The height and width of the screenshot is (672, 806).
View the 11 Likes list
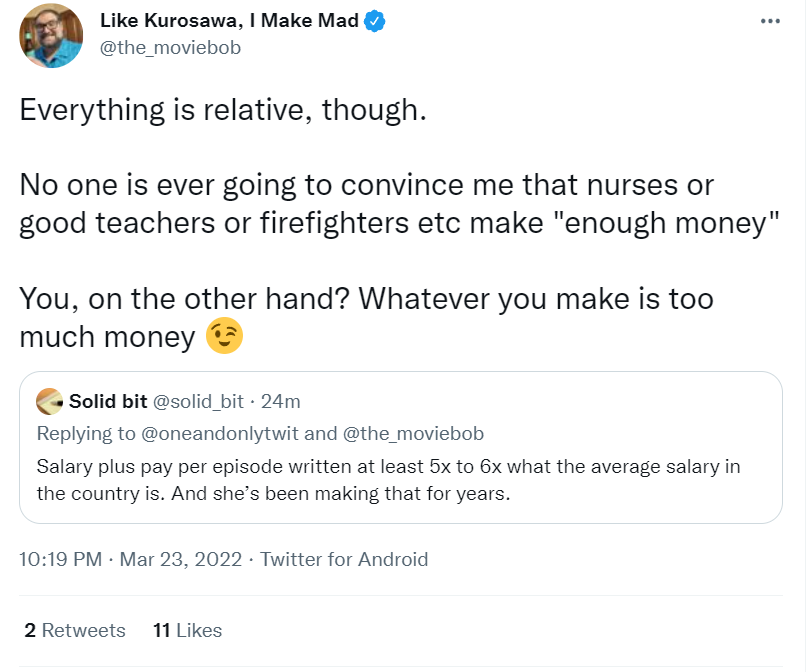187,630
